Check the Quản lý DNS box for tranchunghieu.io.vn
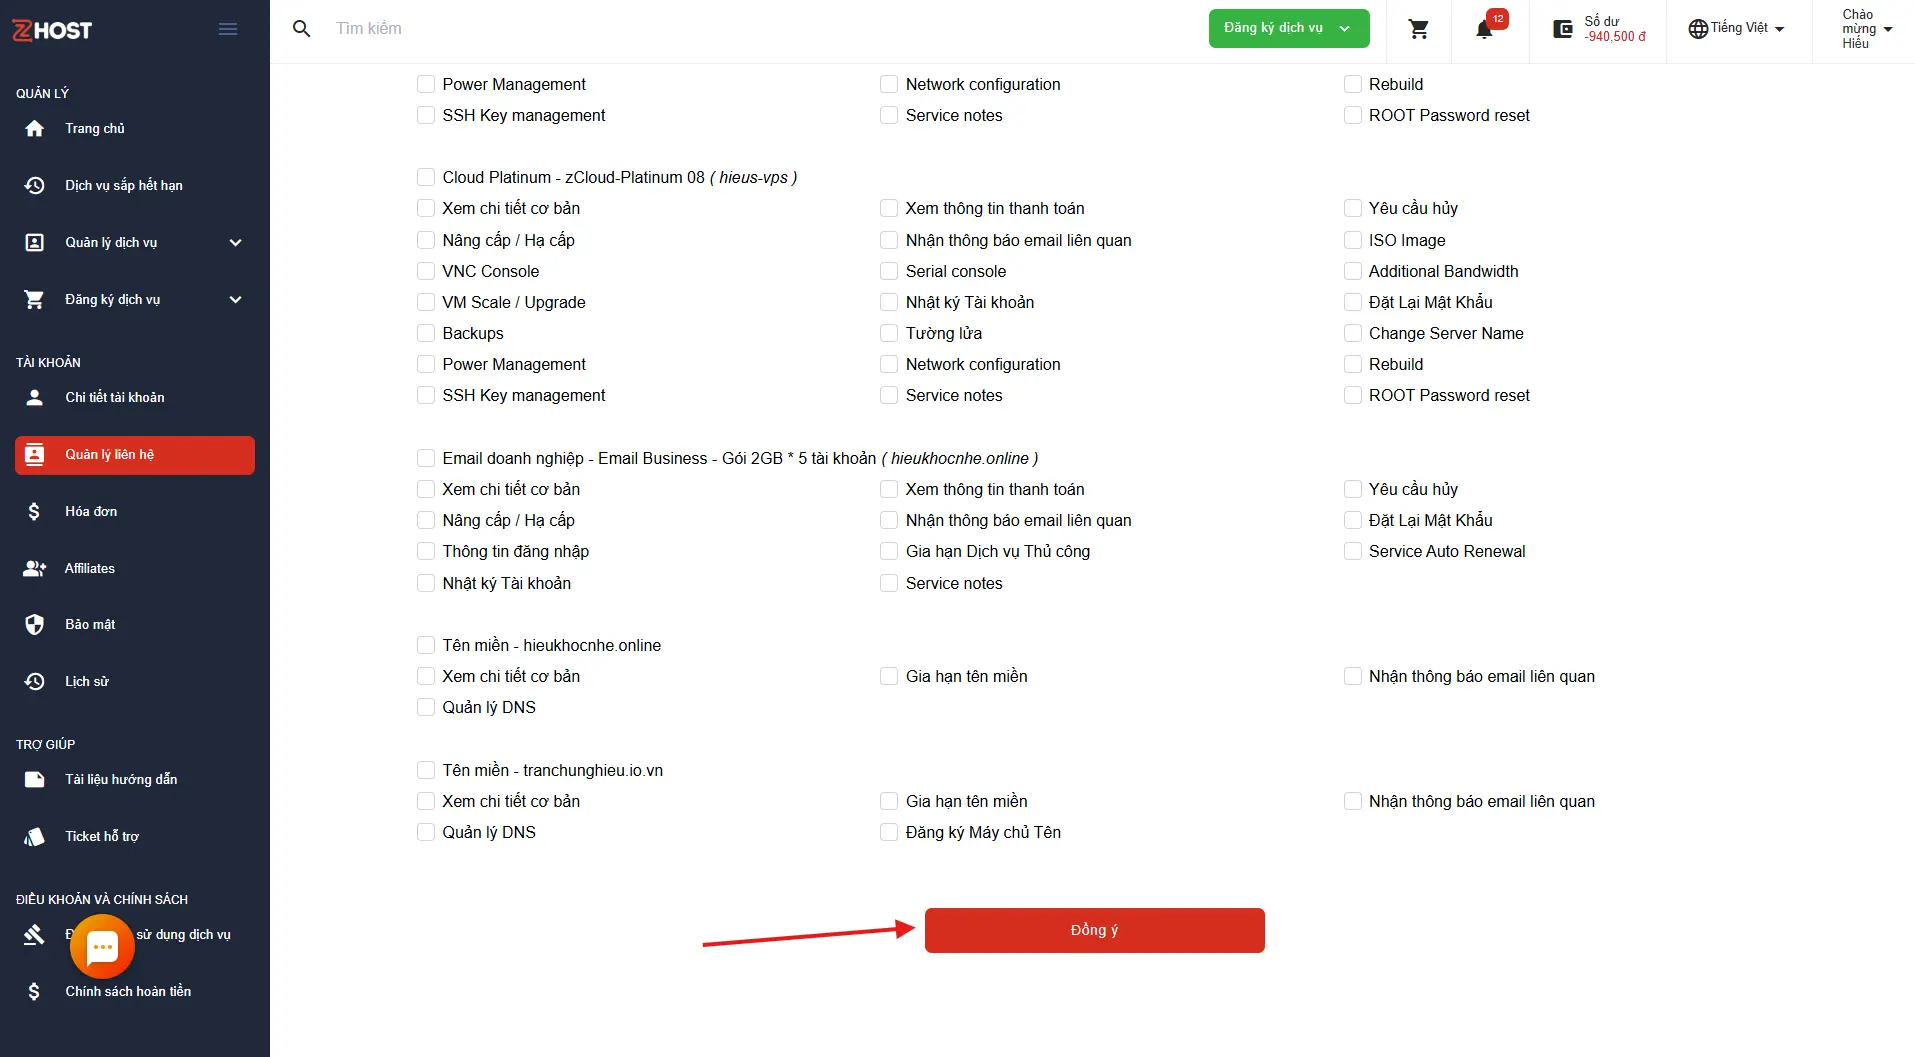Screen dimensions: 1915x1057 [x=426, y=832]
